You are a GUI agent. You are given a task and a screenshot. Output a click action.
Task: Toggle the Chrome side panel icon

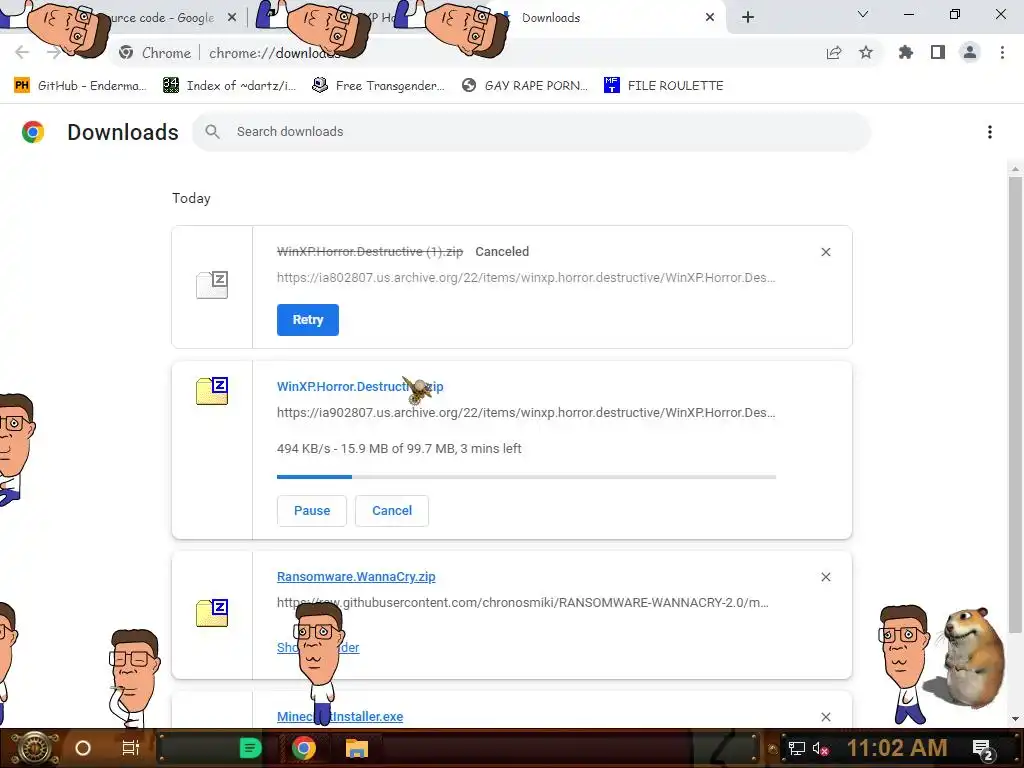coord(938,53)
